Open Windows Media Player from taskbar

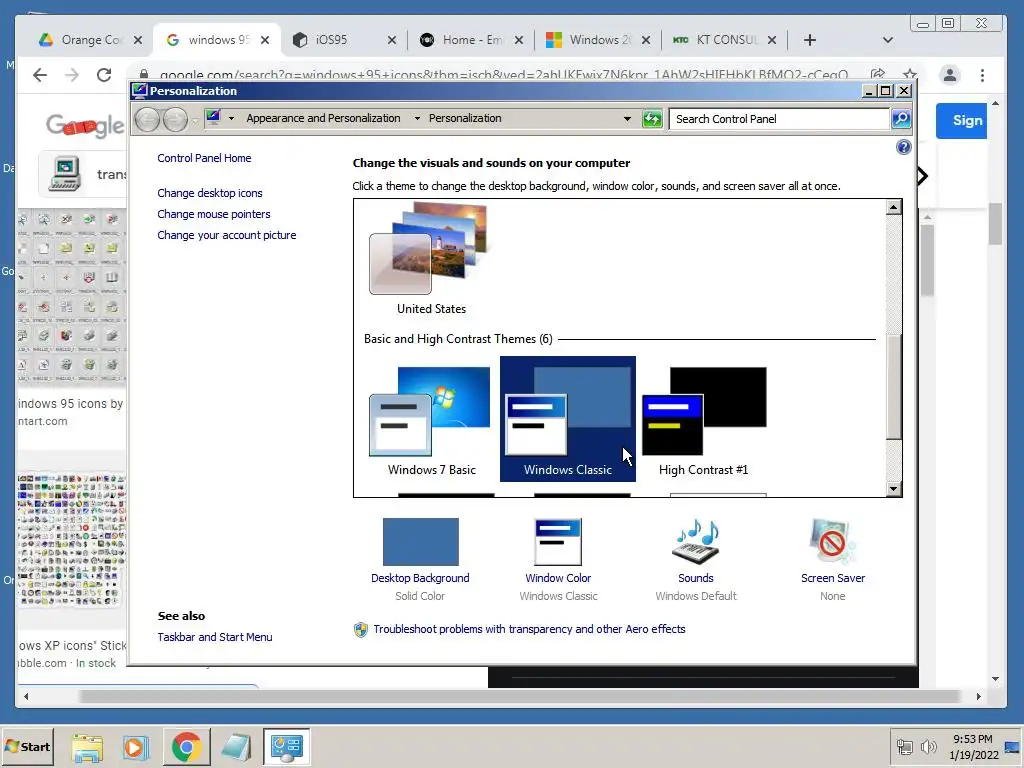[x=135, y=747]
